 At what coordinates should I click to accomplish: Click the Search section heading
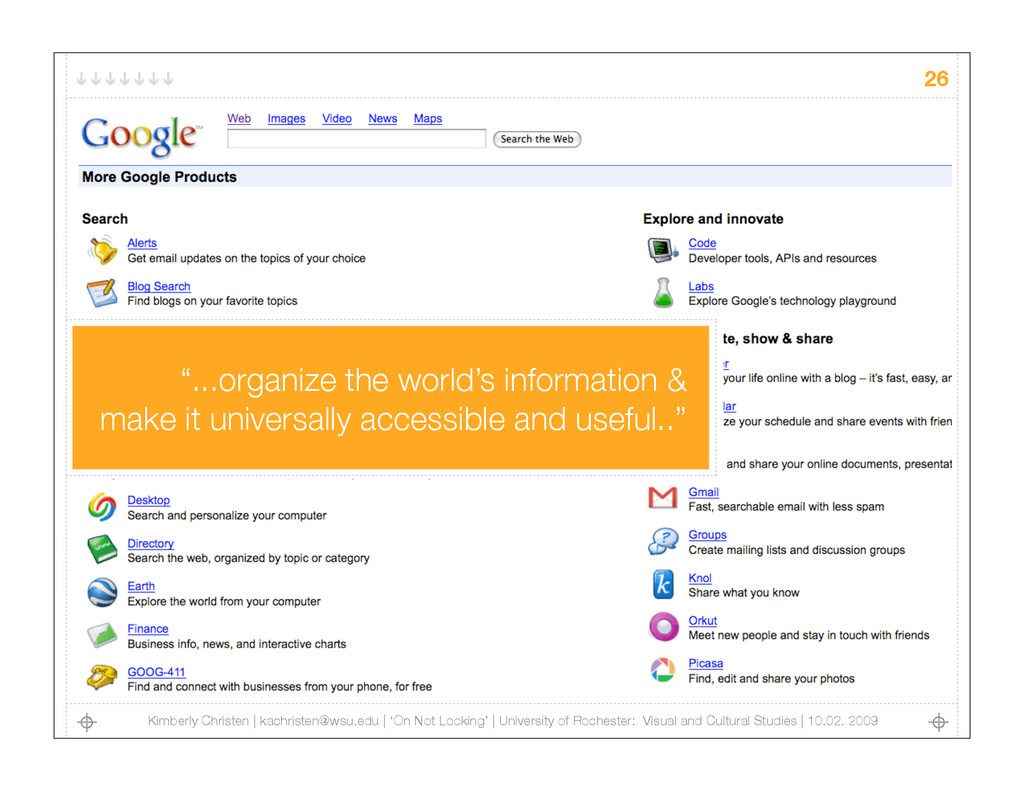pos(104,219)
